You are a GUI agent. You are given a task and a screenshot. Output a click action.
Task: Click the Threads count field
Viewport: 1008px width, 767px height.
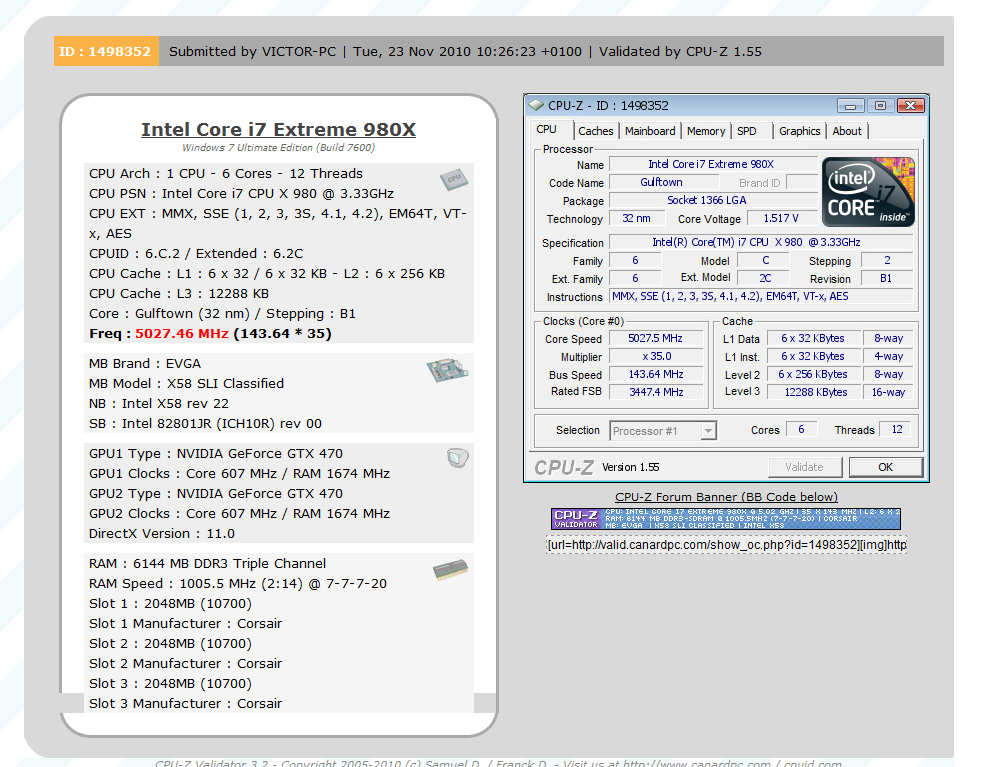(896, 429)
